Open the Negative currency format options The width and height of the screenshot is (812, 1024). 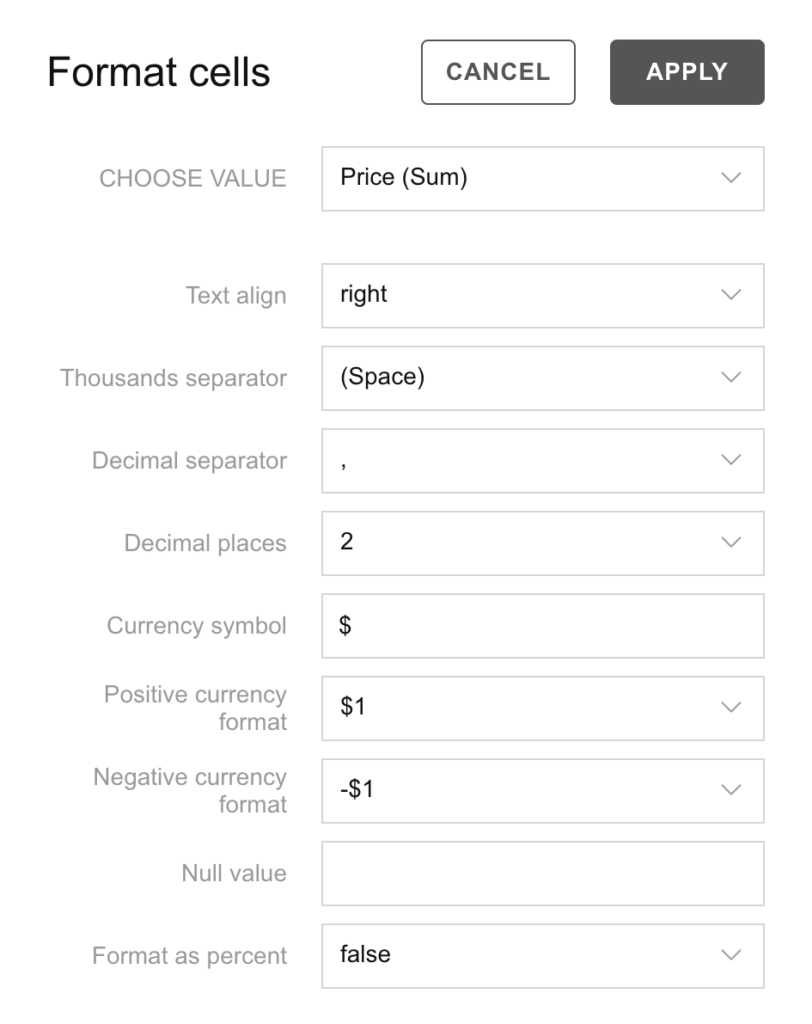pos(540,790)
